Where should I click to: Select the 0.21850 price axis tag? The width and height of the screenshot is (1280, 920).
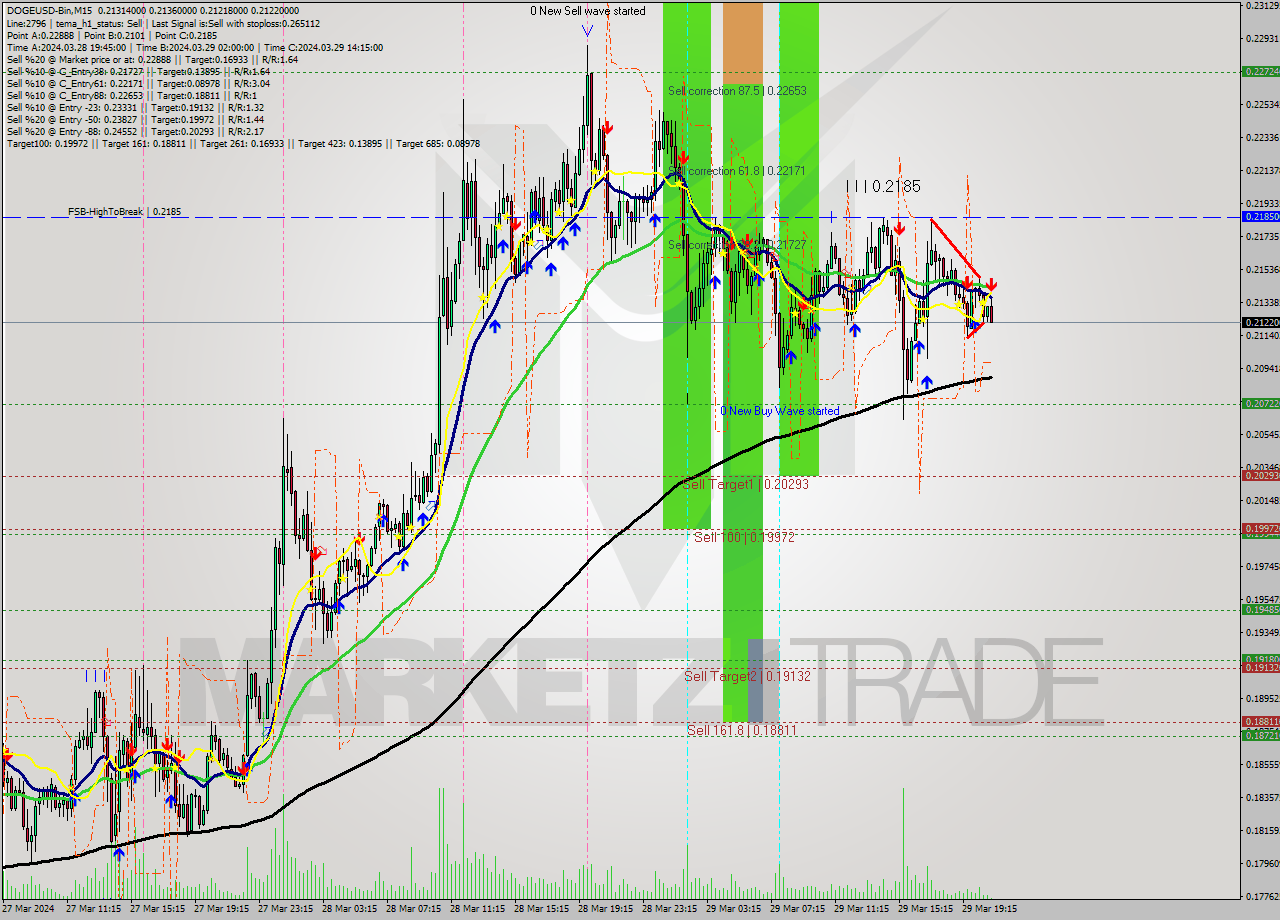click(1260, 216)
